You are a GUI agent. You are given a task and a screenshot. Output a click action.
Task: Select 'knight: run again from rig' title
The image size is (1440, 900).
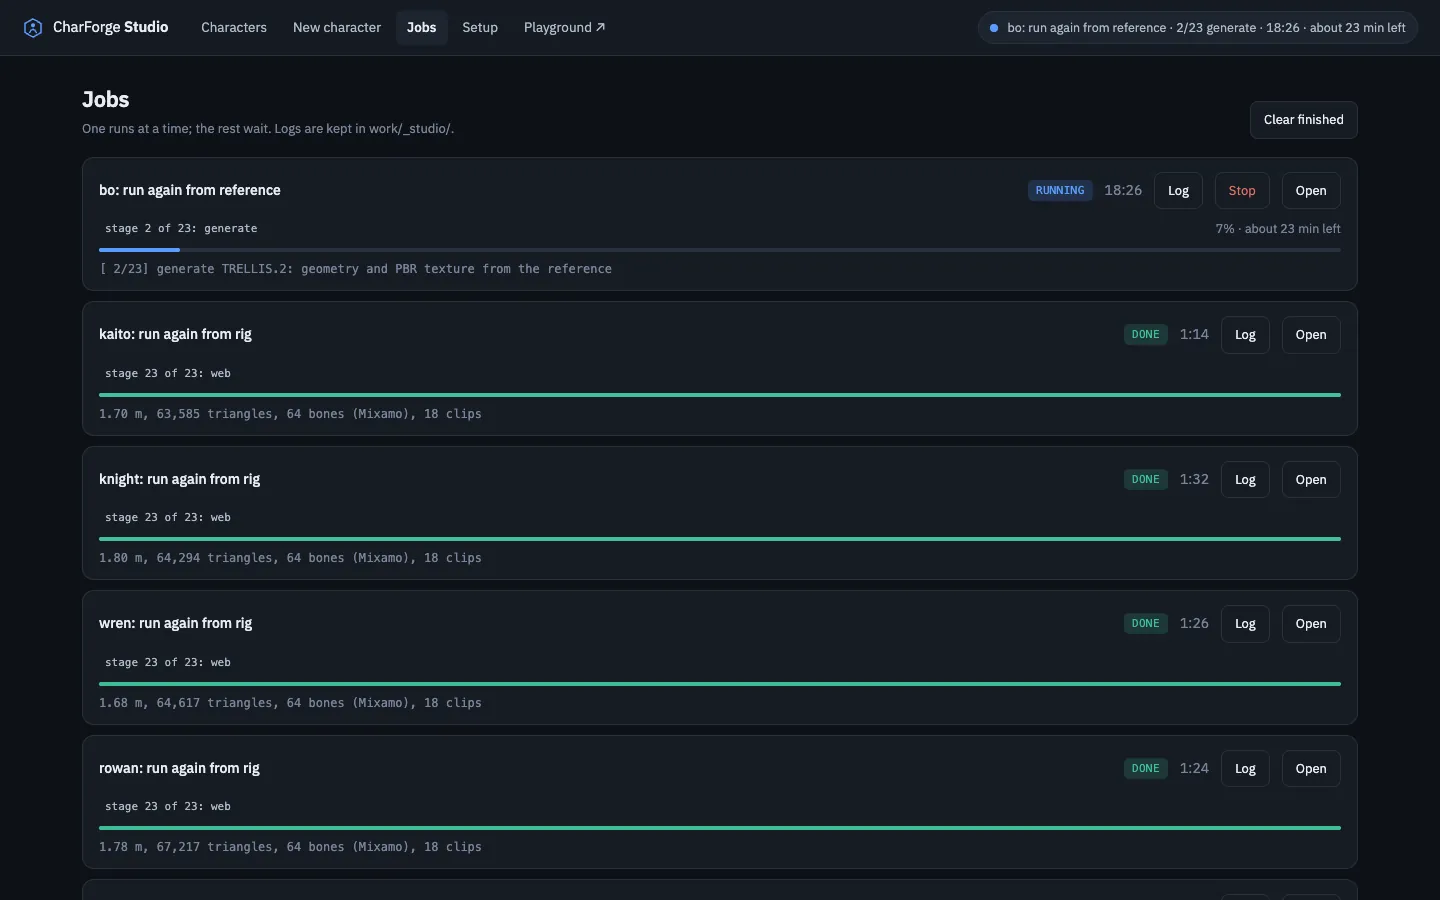[179, 479]
